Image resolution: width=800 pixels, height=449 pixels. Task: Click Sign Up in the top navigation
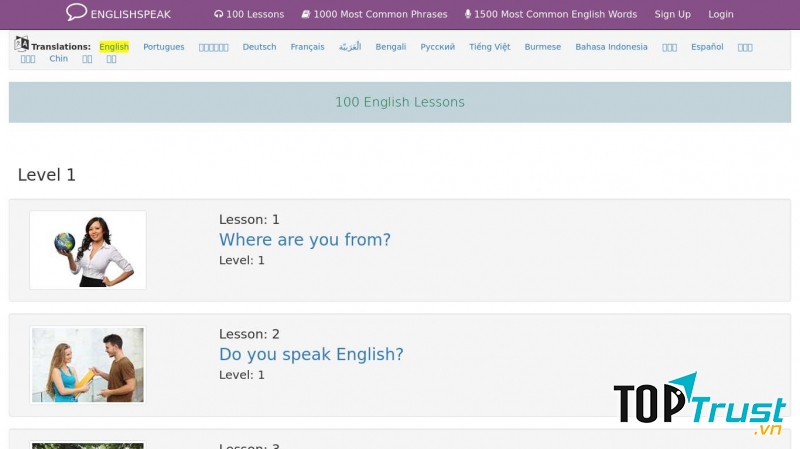[672, 14]
